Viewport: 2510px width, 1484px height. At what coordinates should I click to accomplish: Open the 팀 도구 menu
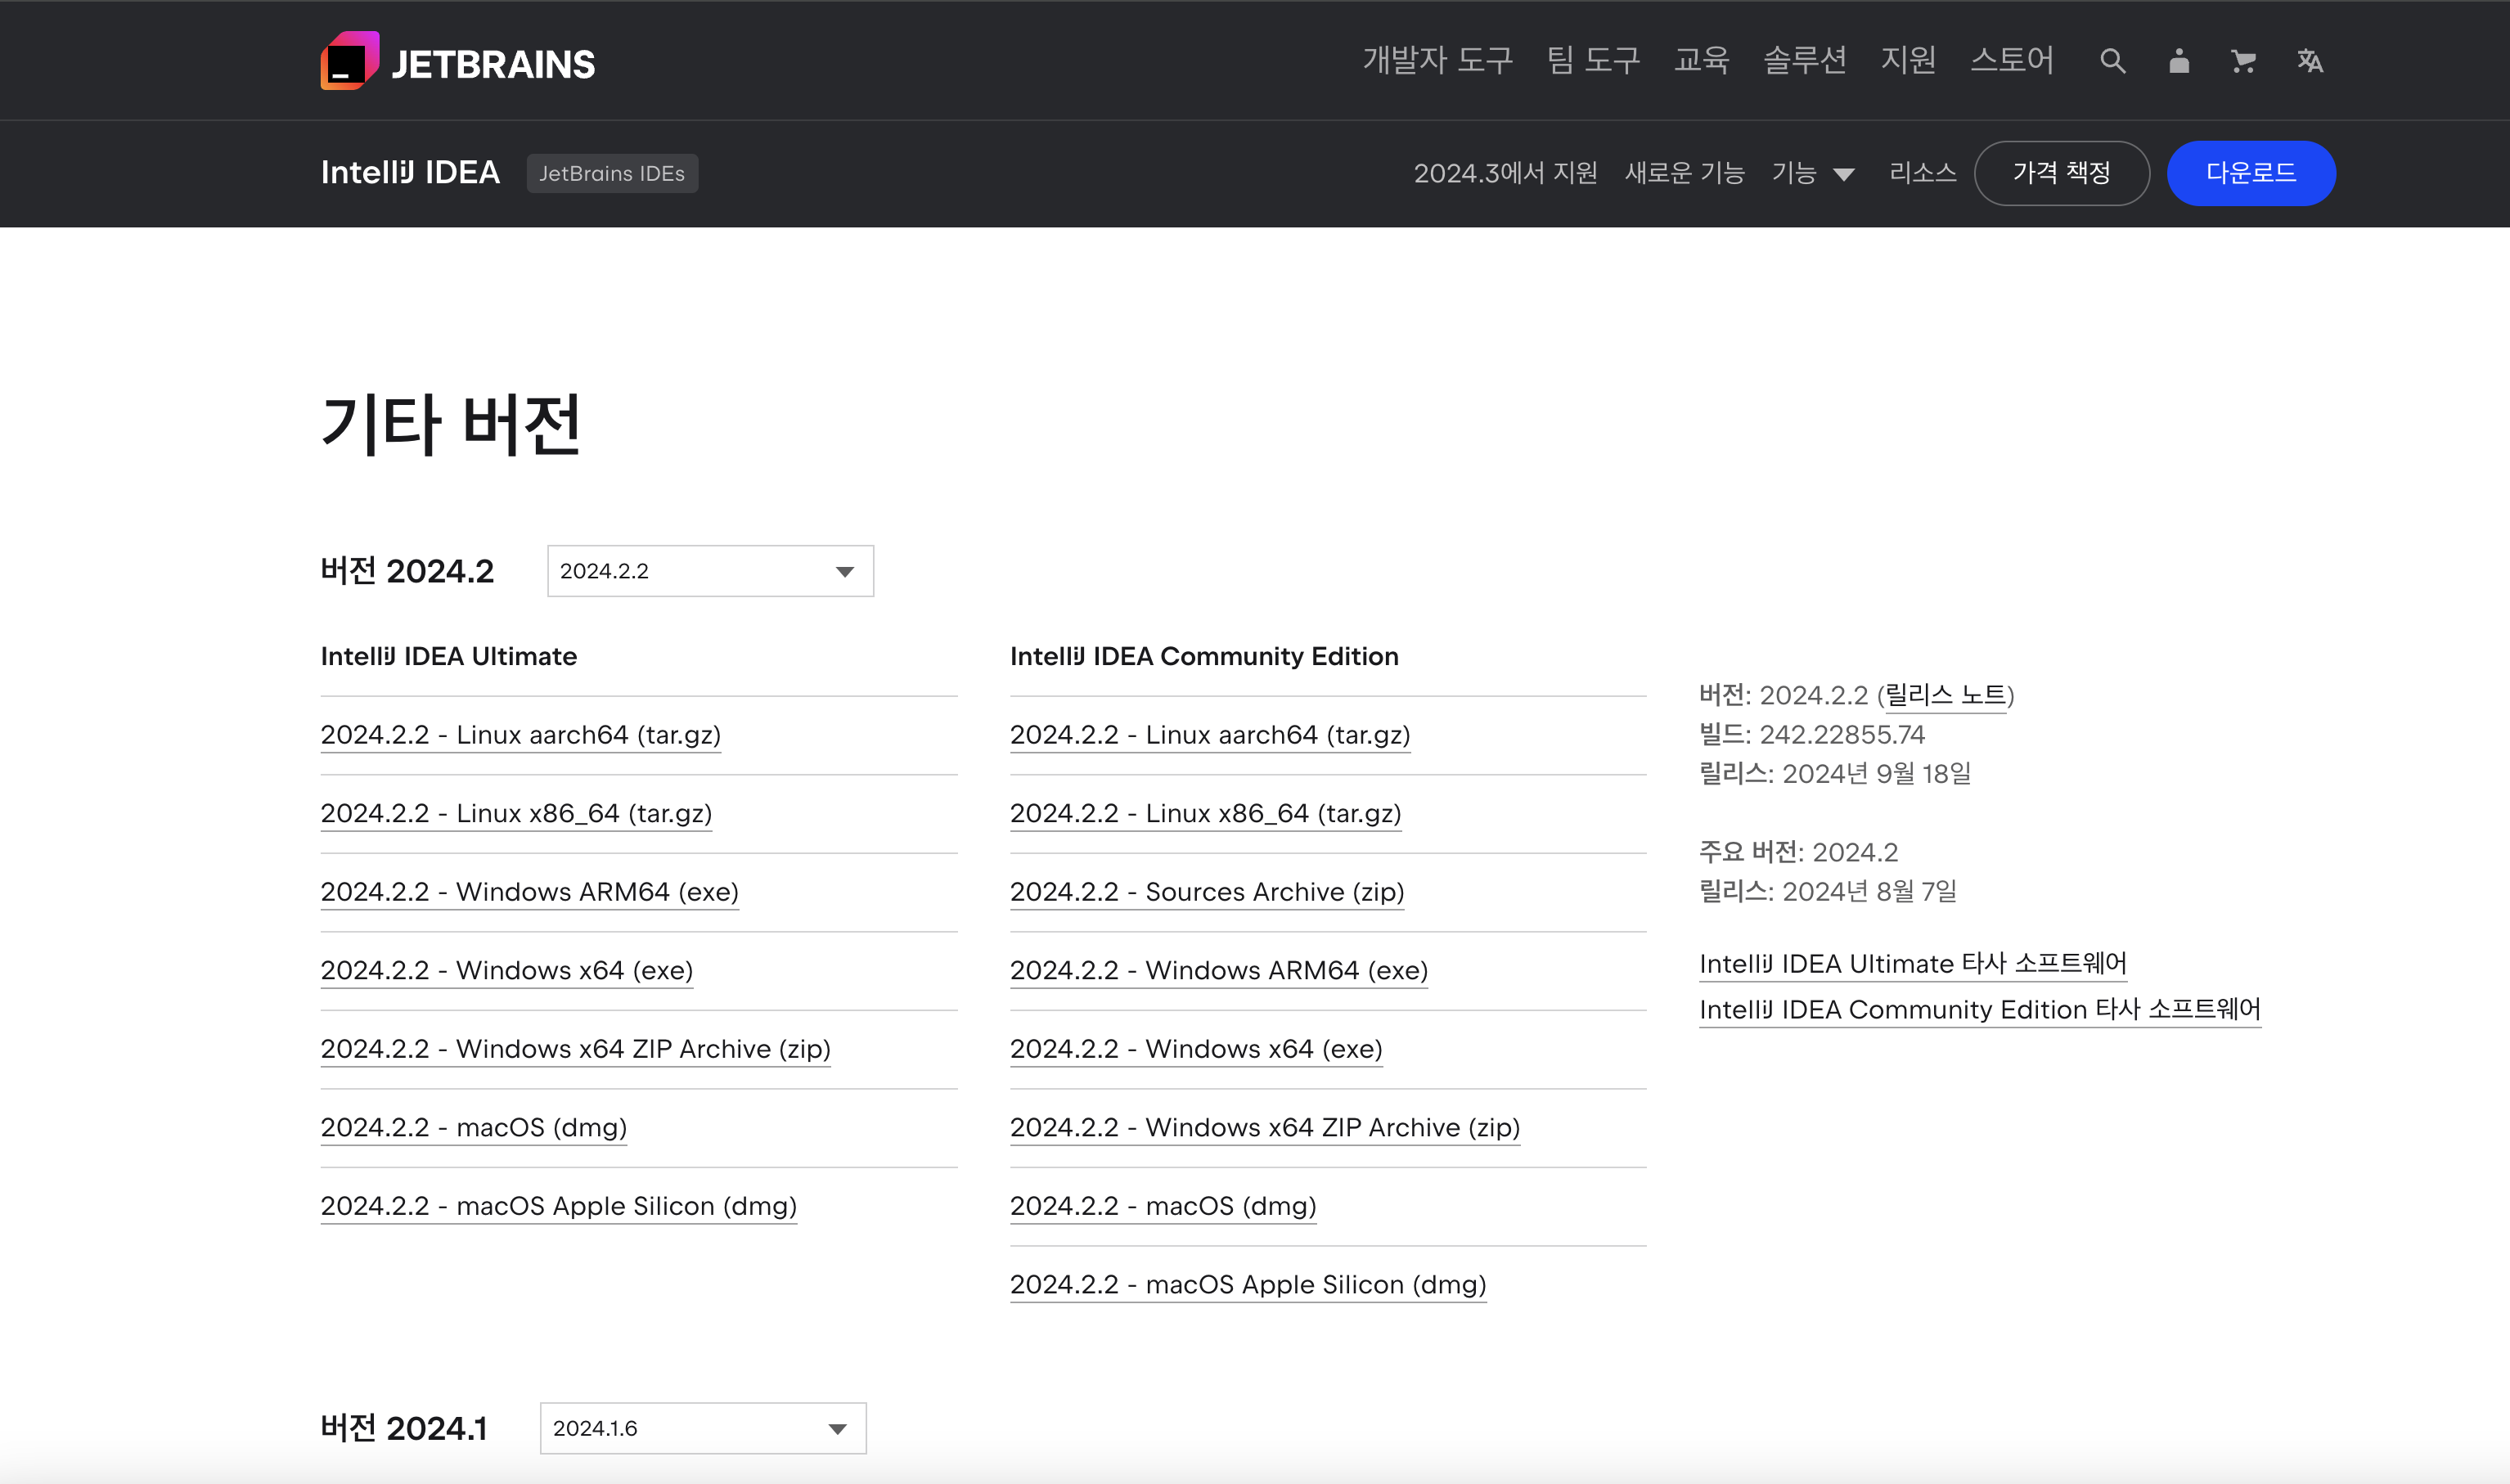pos(1593,60)
